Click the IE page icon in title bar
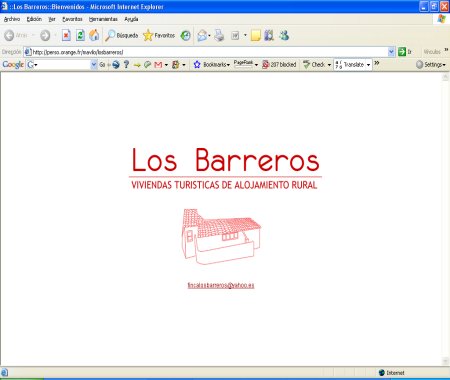Viewport: 450px width, 380px height. point(5,6)
